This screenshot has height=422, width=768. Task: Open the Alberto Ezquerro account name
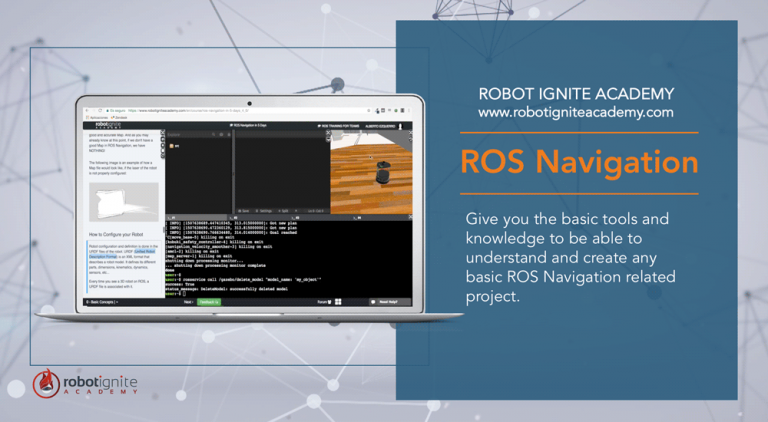pyautogui.click(x=380, y=126)
